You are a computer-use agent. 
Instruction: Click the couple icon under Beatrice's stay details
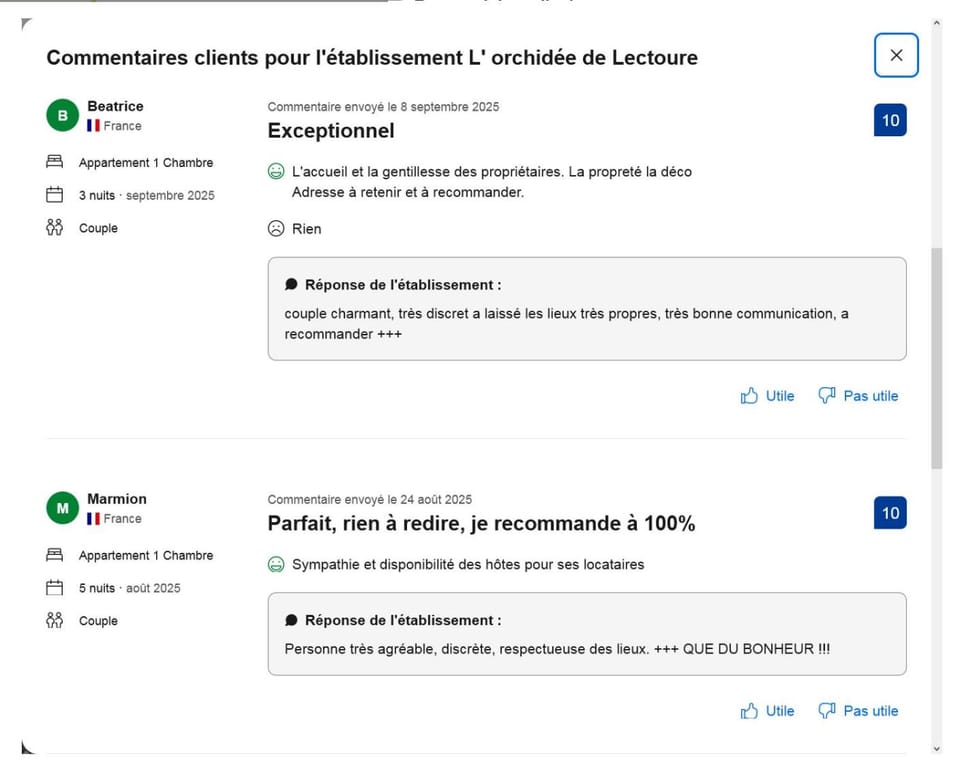click(54, 228)
